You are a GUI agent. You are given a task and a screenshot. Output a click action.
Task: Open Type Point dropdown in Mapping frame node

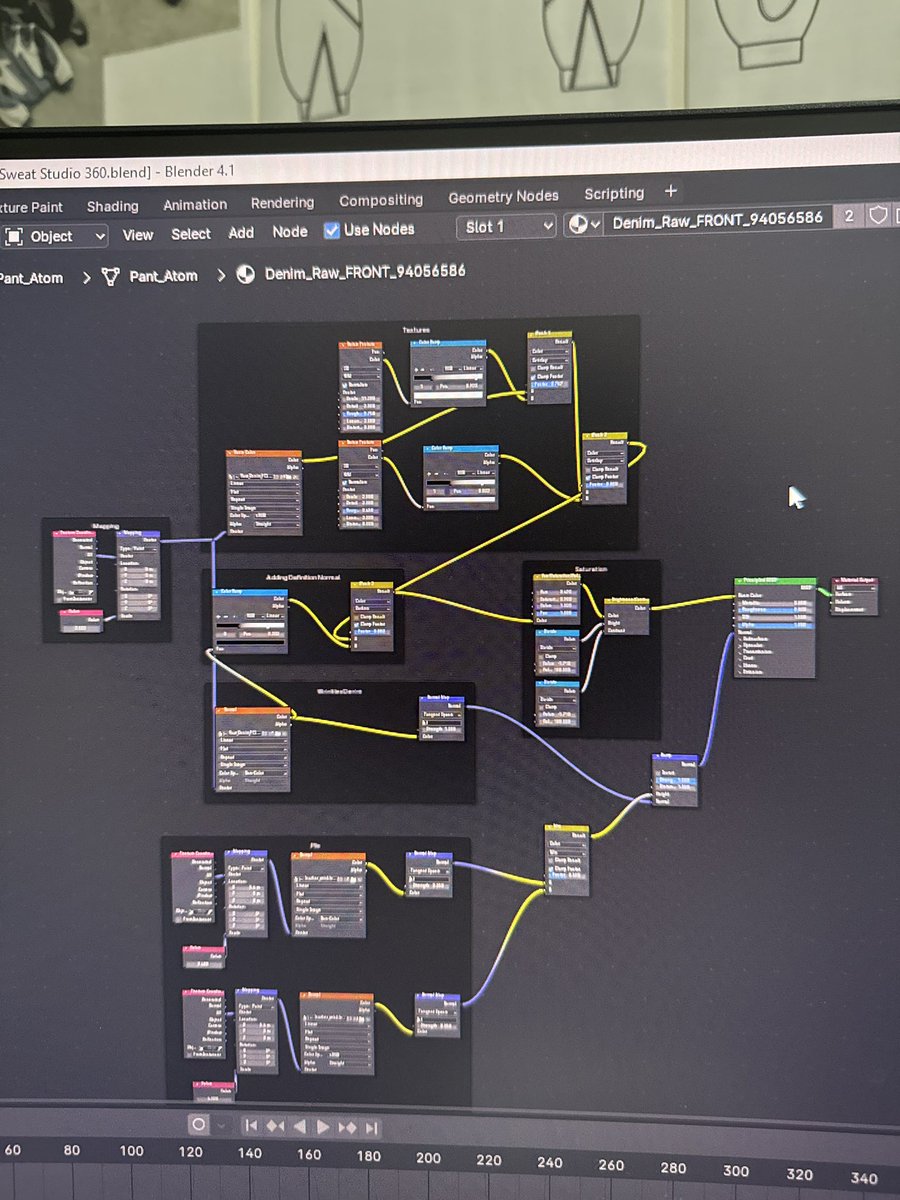pyautogui.click(x=138, y=550)
